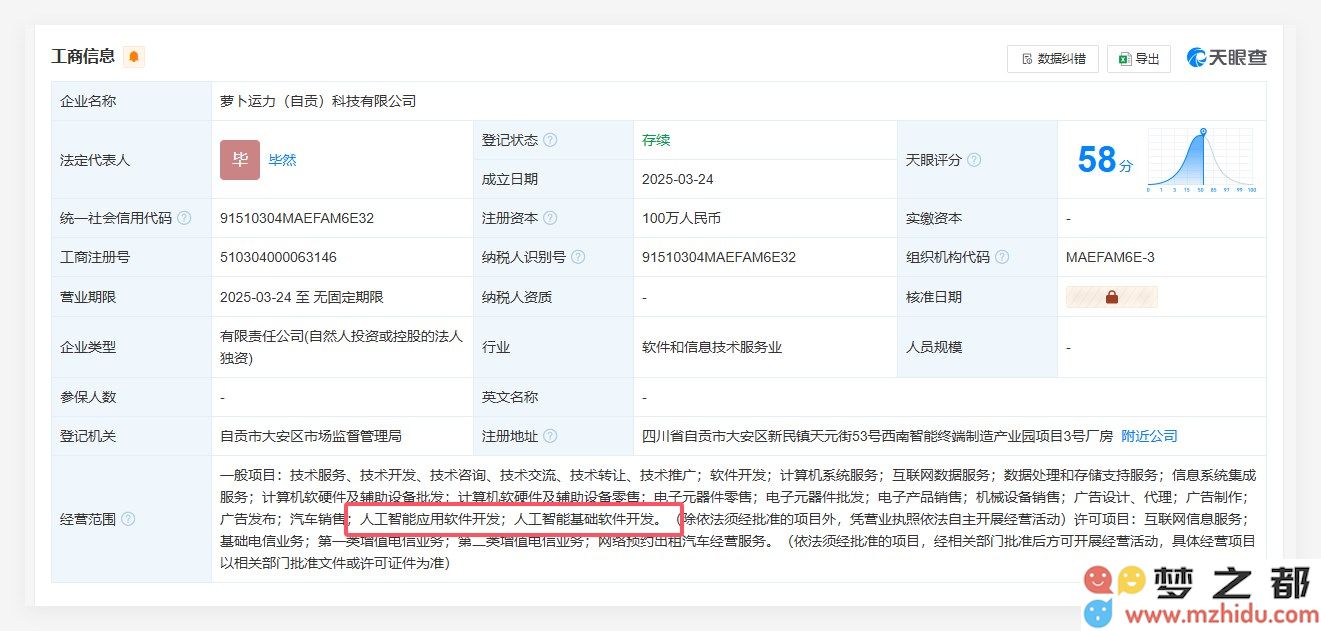Screen dimensions: 1321x631
Task: Click the orange bell alert icon beside 工商信息
Action: point(134,57)
